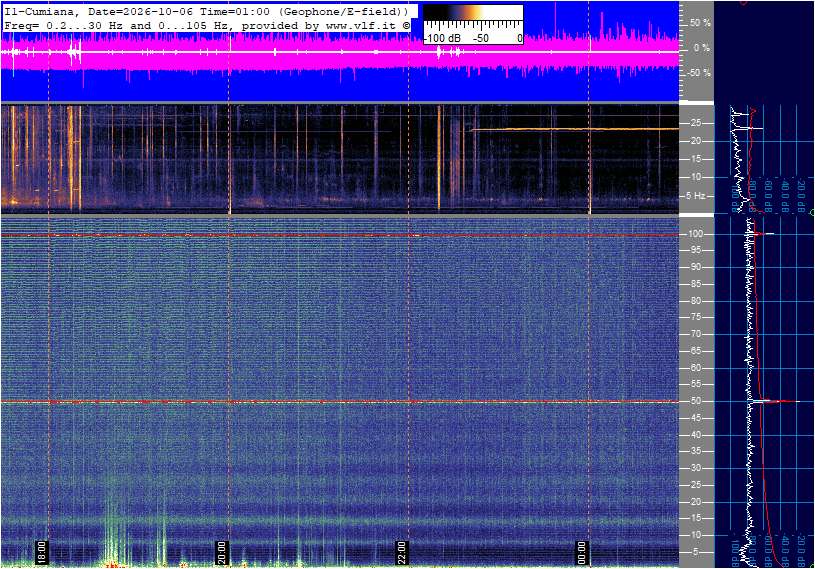Click the '-50' label on color scale
815x569 pixels.
[481, 38]
